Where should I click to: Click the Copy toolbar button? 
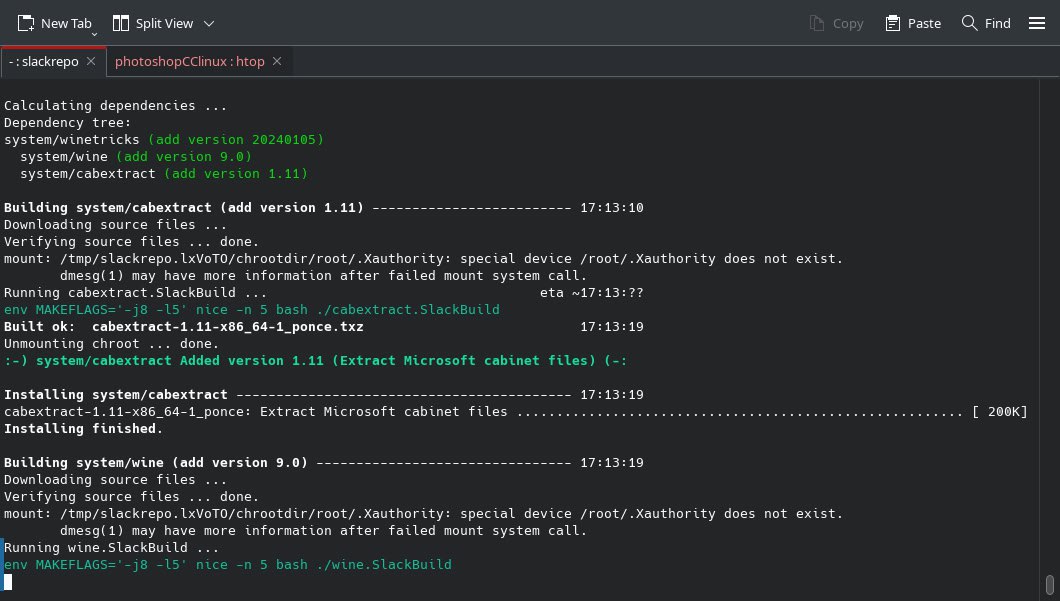coord(836,24)
